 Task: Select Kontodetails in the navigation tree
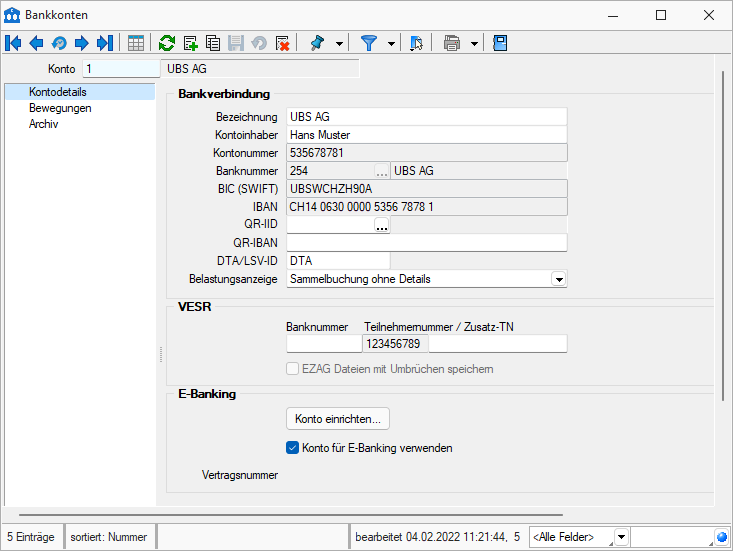tap(80, 92)
